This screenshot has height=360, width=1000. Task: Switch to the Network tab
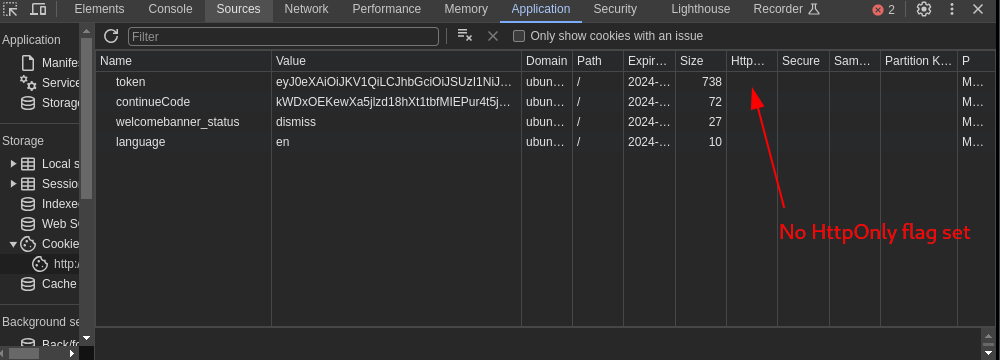point(306,9)
